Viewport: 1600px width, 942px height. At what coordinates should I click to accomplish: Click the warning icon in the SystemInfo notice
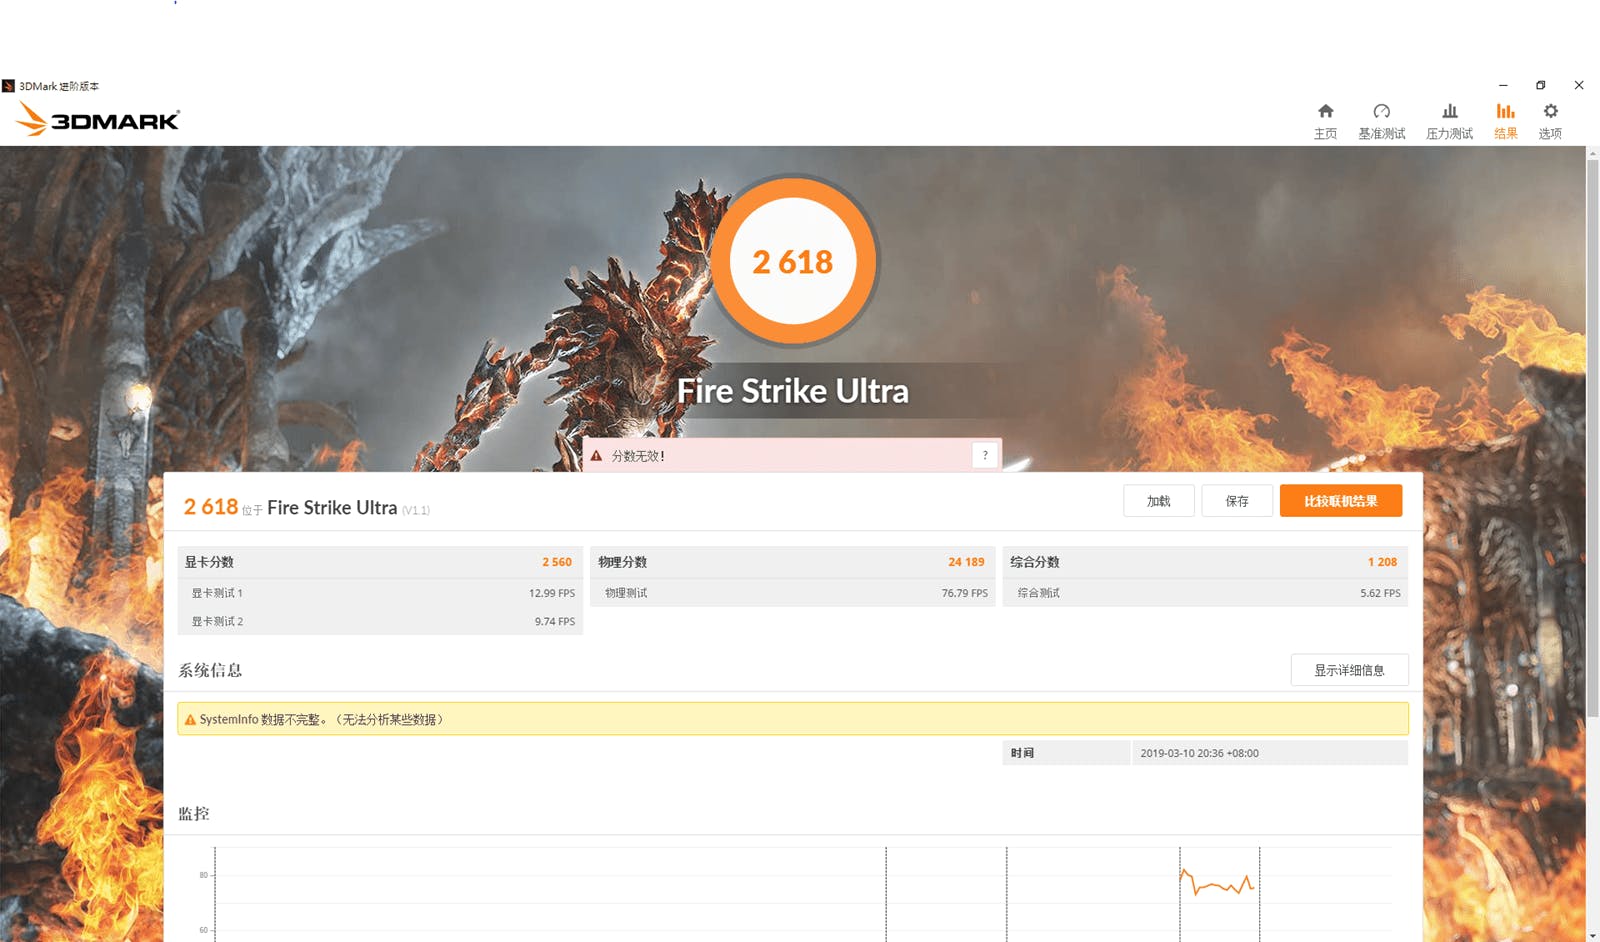pyautogui.click(x=190, y=720)
